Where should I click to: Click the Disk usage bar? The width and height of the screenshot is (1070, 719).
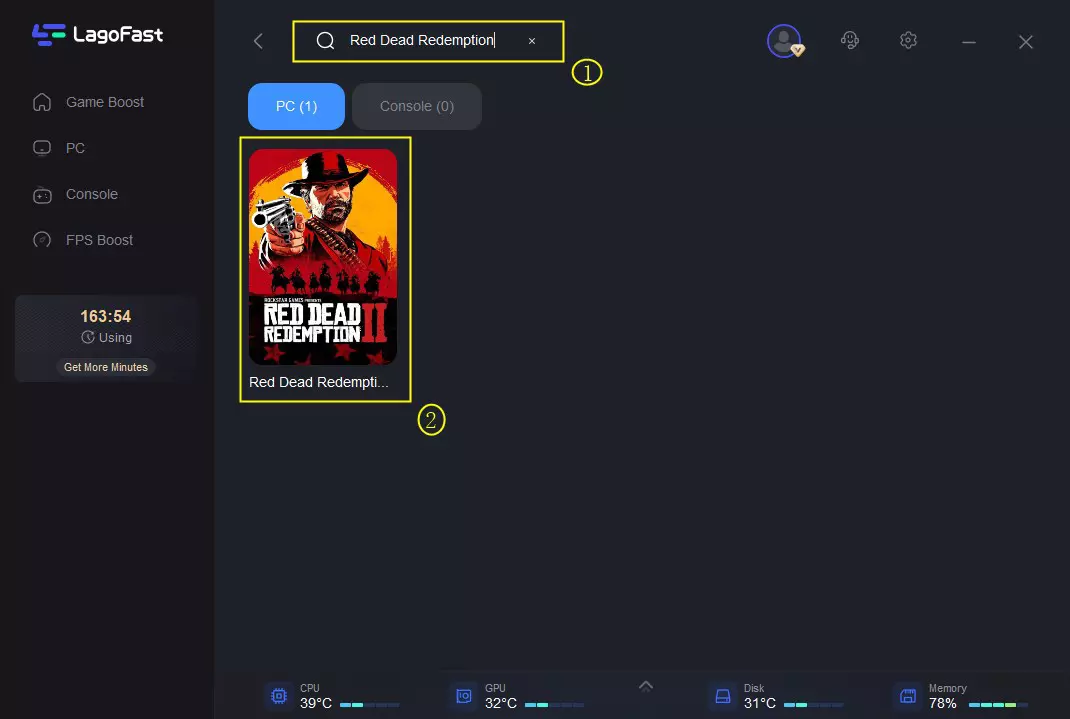tap(813, 705)
